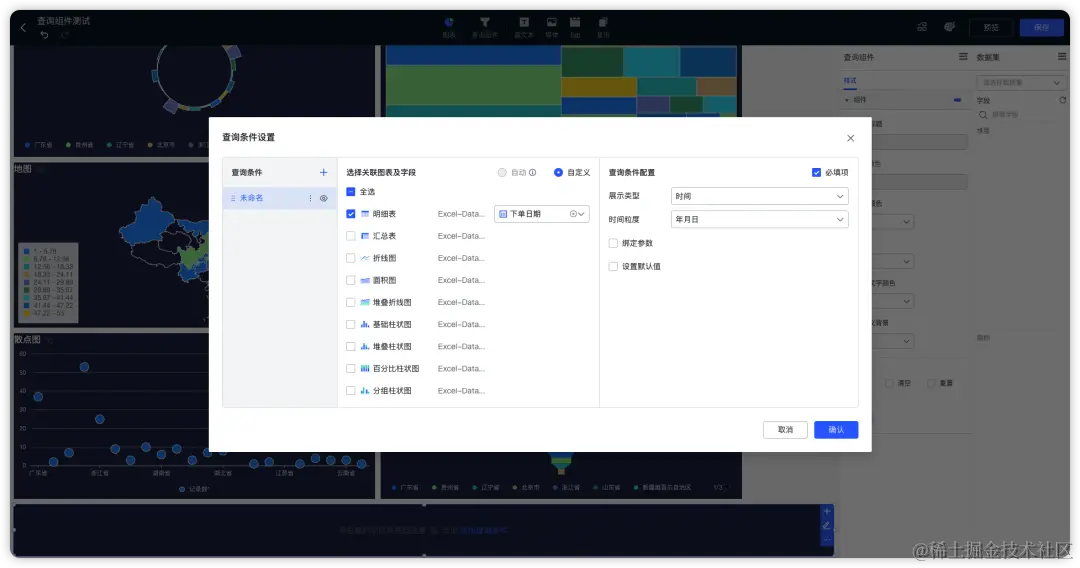Click the 保存 button in the header
This screenshot has height=568, width=1080.
tap(1041, 28)
